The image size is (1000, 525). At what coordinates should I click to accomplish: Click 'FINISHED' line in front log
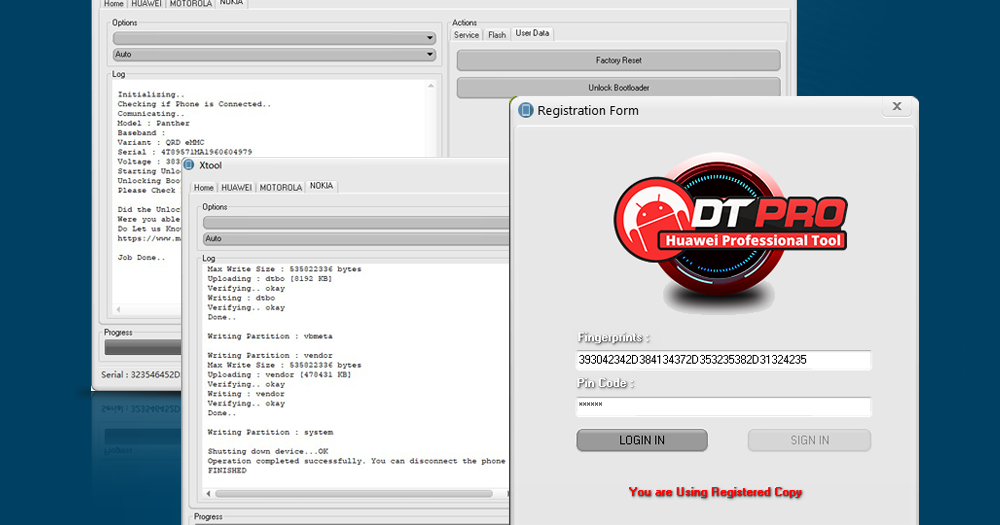(227, 471)
